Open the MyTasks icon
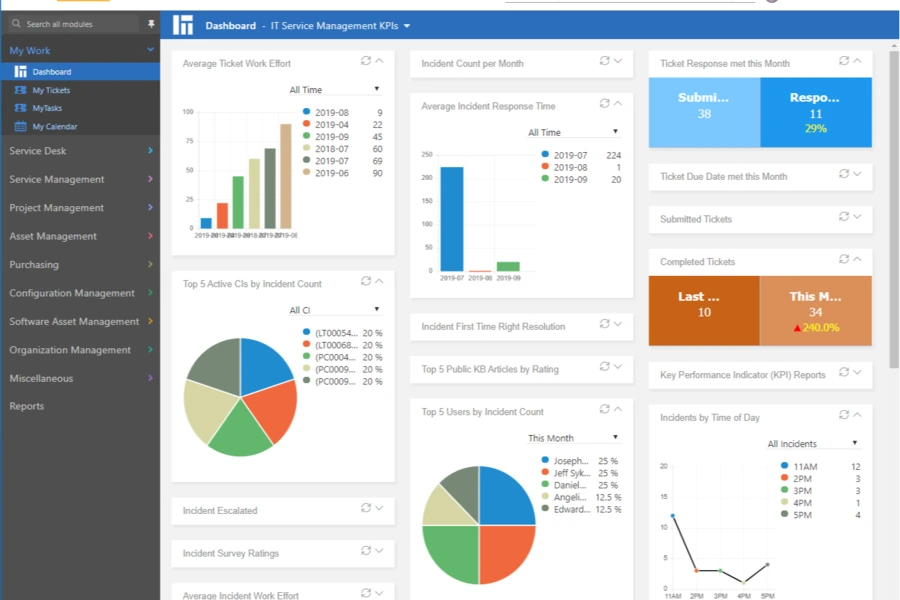The height and width of the screenshot is (600, 900). (x=21, y=108)
